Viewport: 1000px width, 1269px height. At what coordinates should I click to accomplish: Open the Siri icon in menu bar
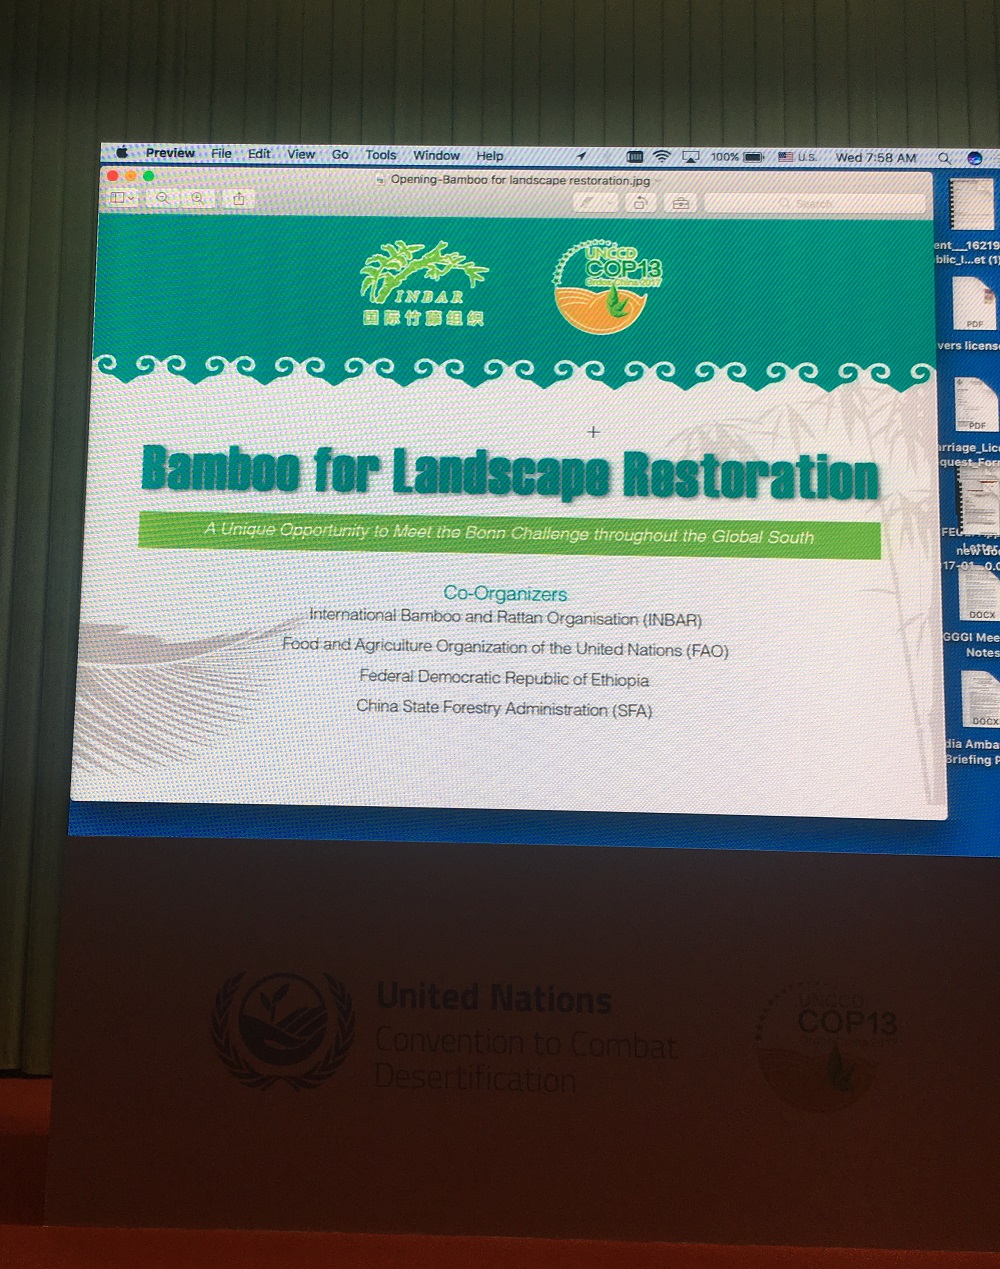point(975,158)
